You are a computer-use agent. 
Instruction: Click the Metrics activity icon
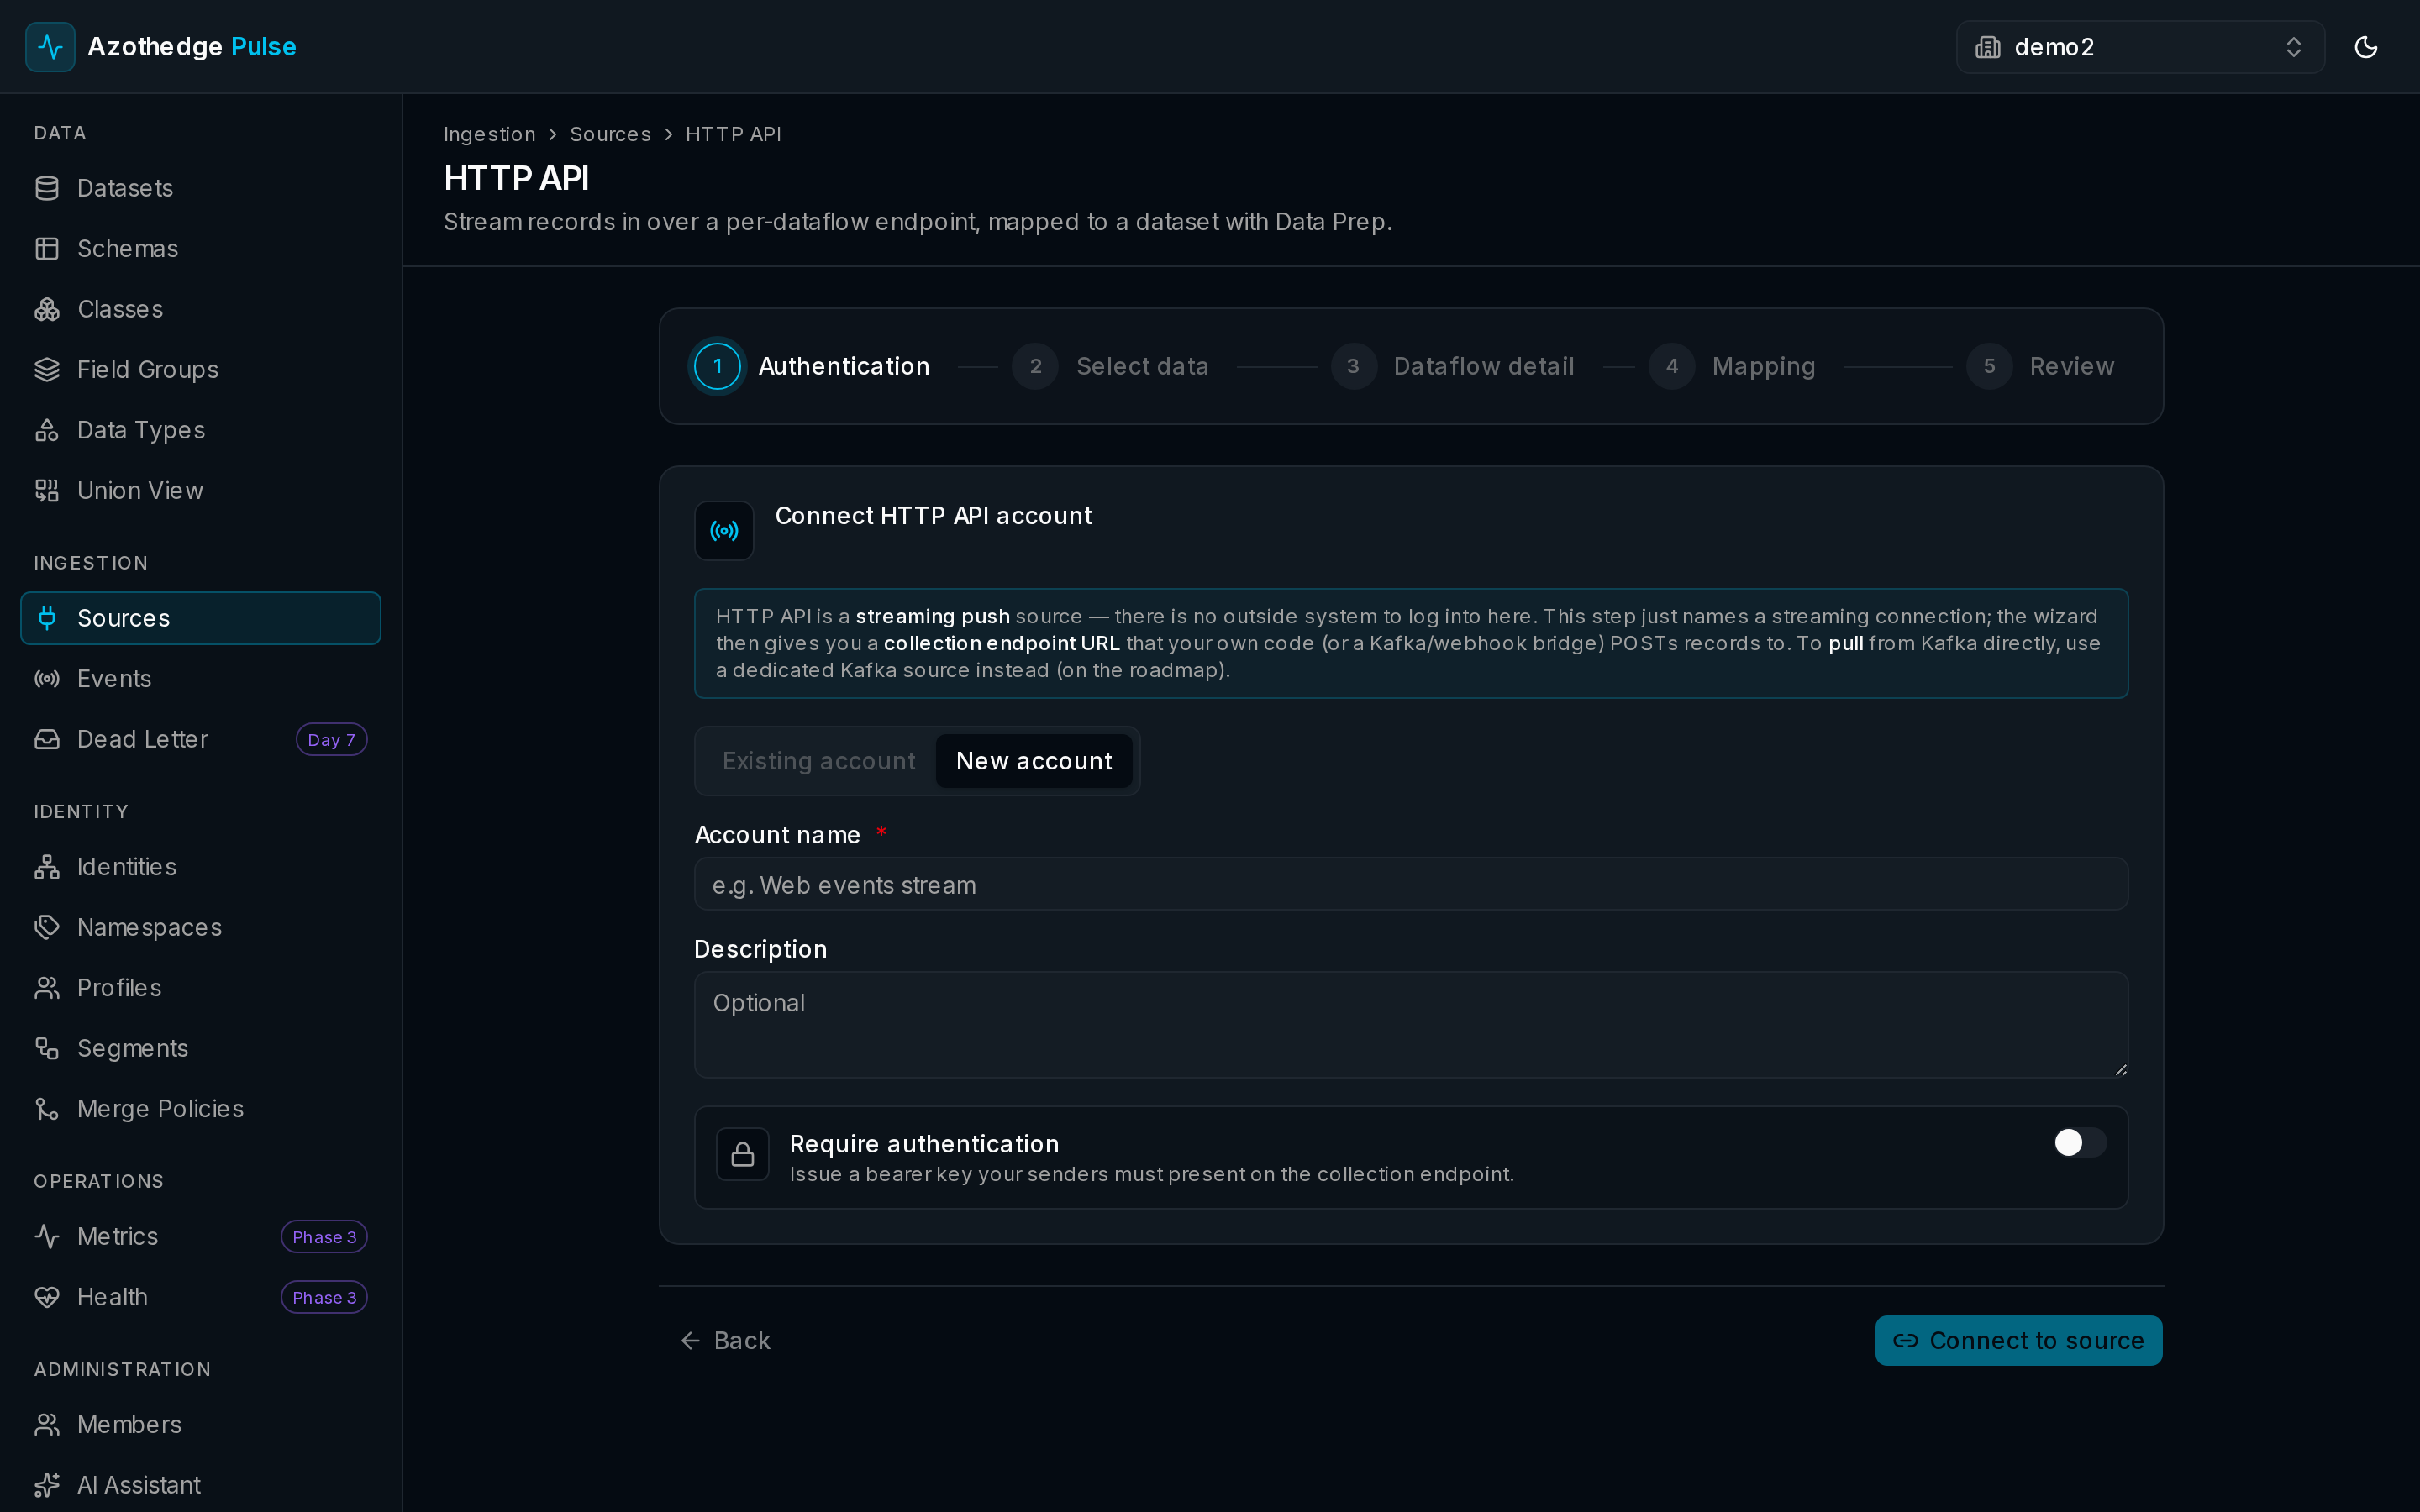(47, 1237)
